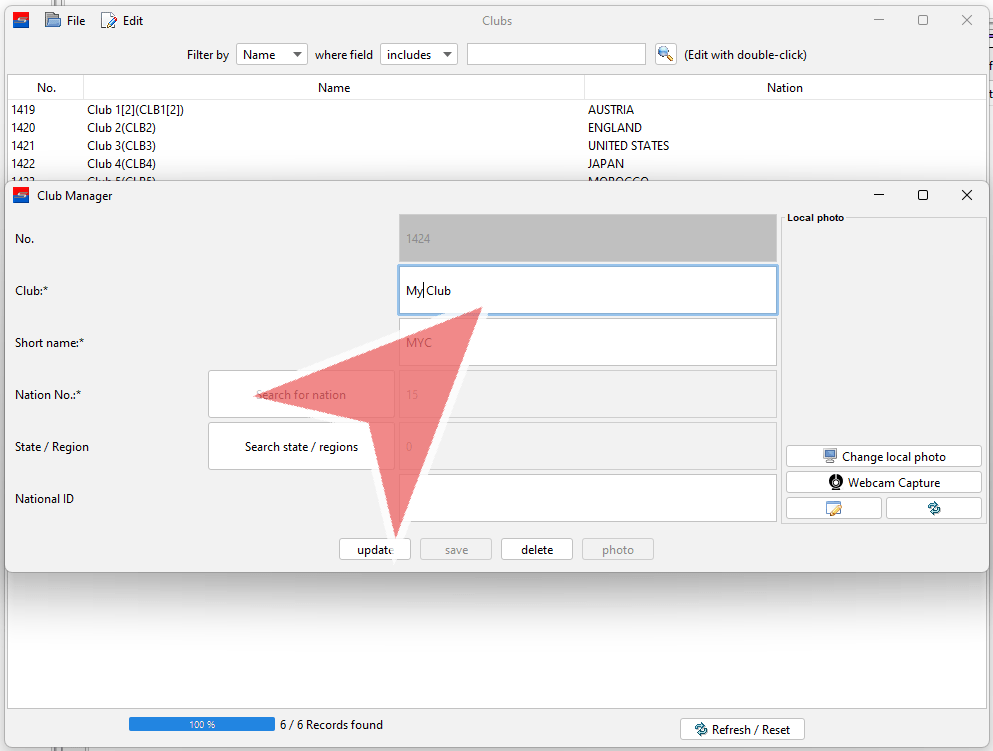Click the Search state / regions button
This screenshot has height=751, width=993.
301,447
